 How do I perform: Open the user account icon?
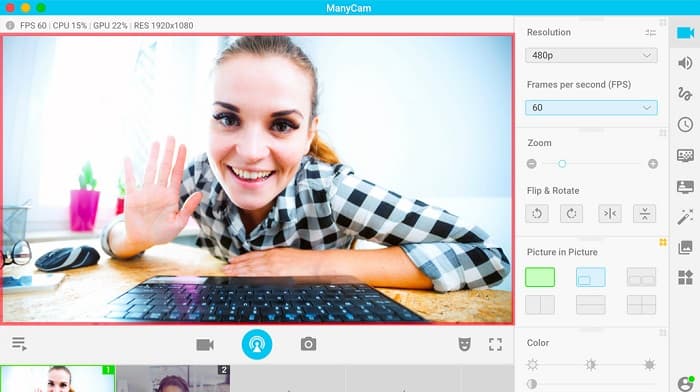click(x=685, y=384)
